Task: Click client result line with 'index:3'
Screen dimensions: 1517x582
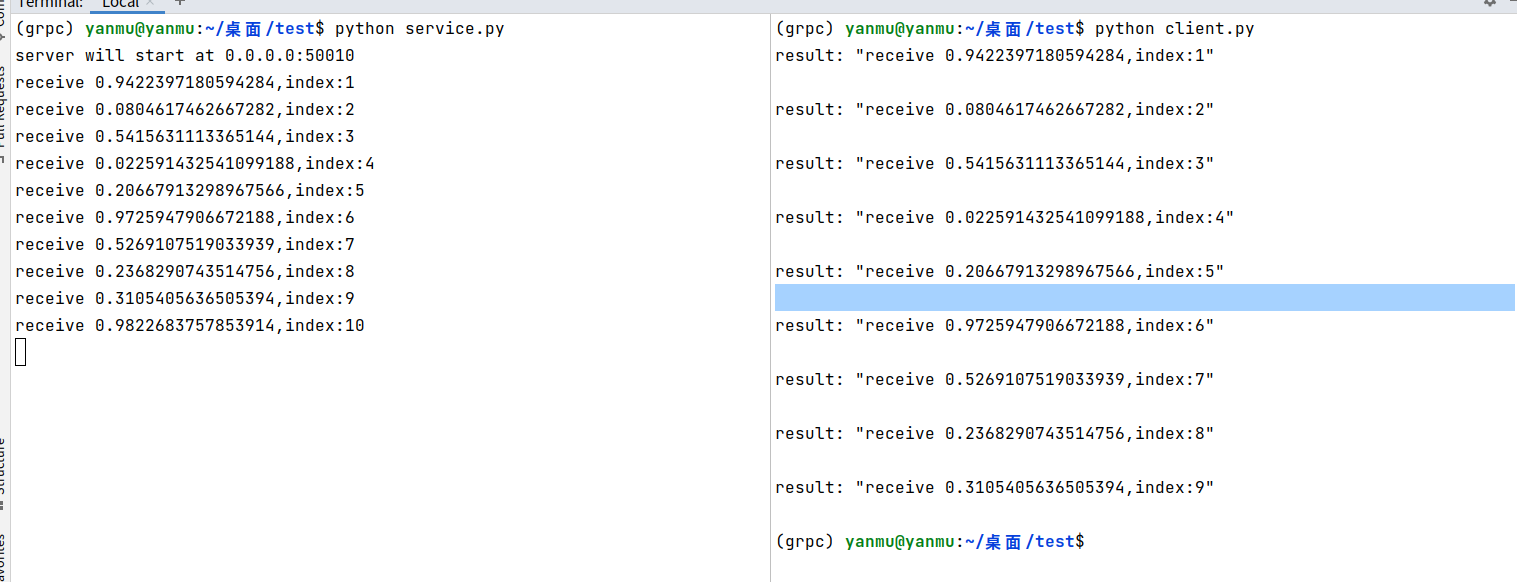Action: 995,164
